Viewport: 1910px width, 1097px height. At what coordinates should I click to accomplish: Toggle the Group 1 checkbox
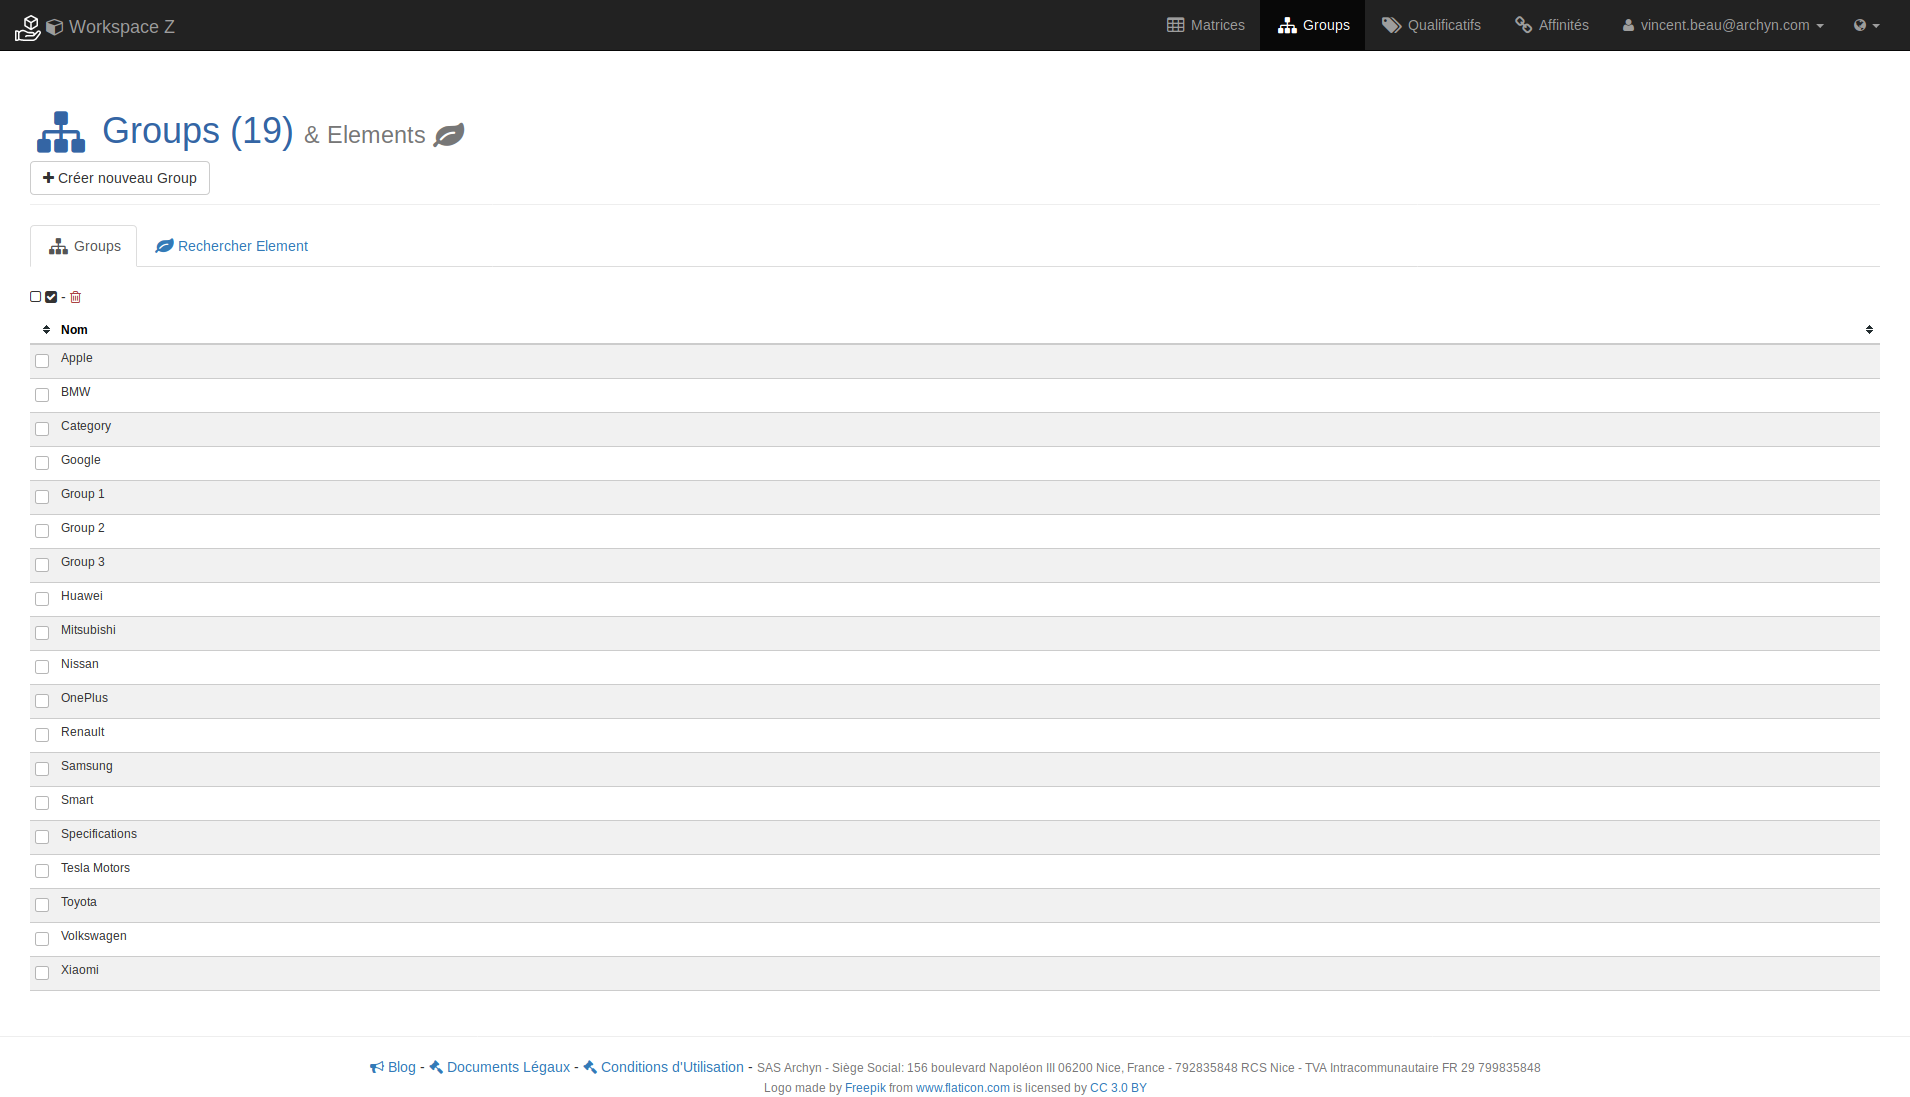42,497
